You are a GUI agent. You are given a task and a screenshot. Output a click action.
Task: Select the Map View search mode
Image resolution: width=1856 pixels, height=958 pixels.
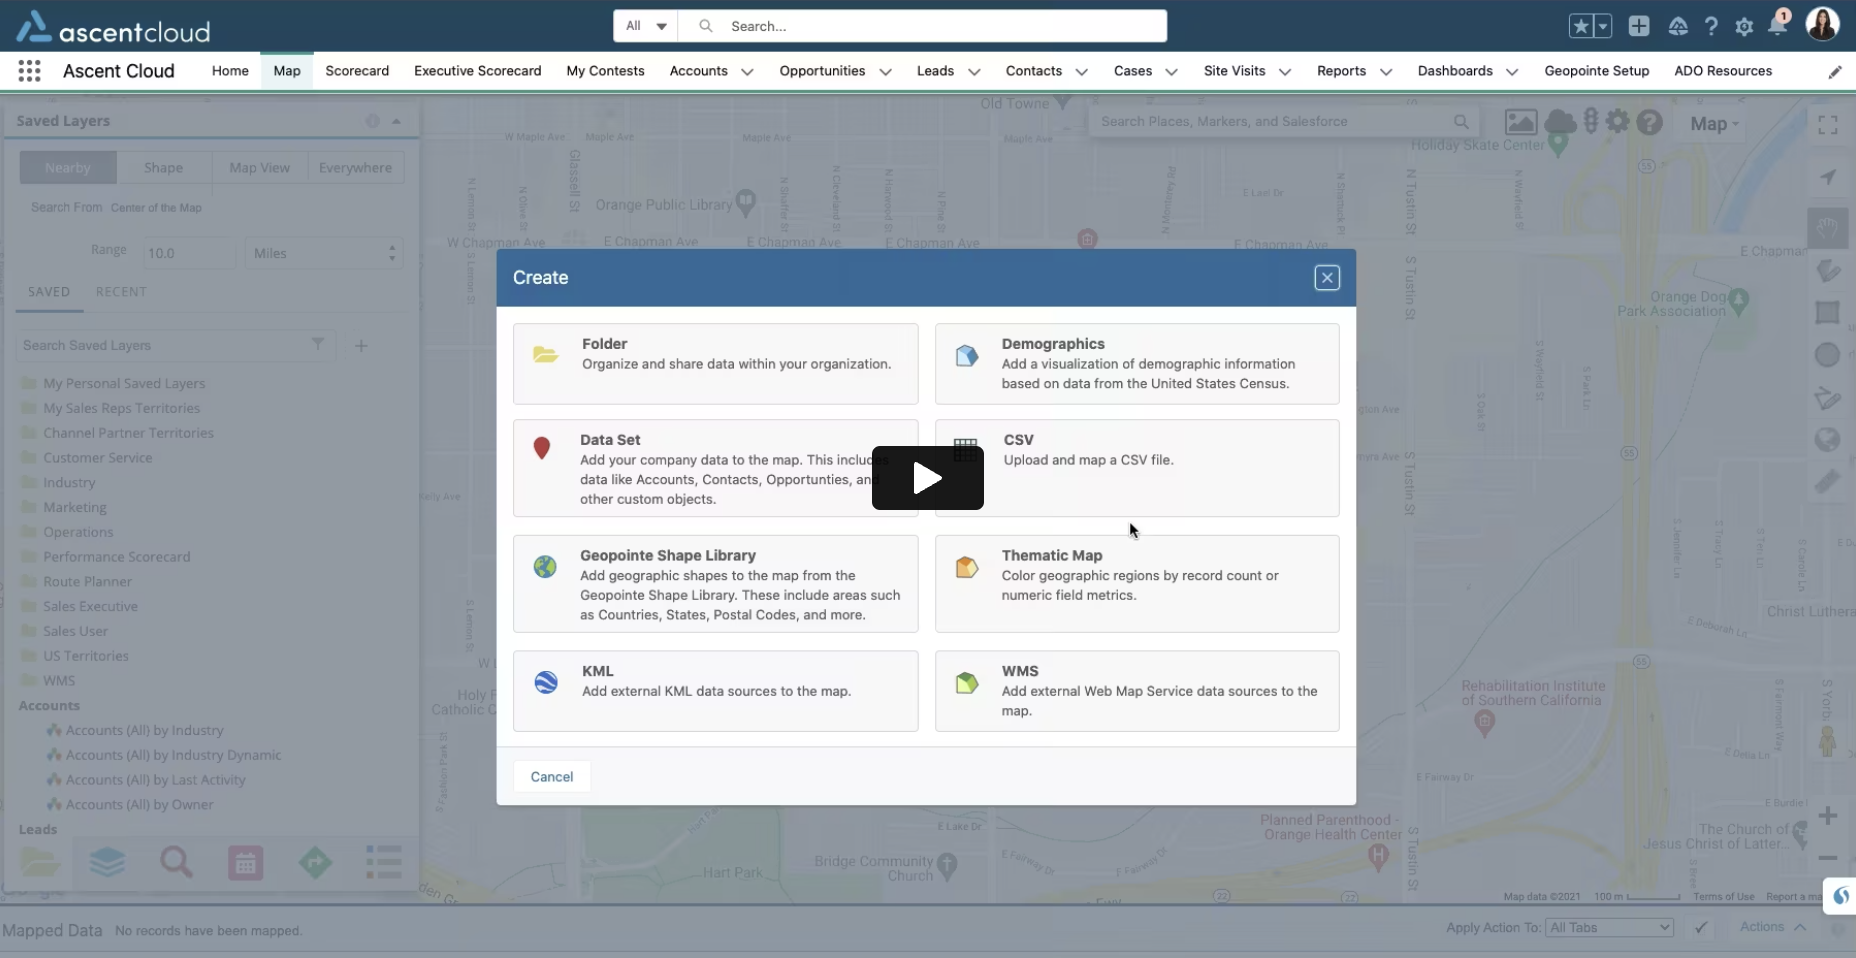[x=260, y=168]
